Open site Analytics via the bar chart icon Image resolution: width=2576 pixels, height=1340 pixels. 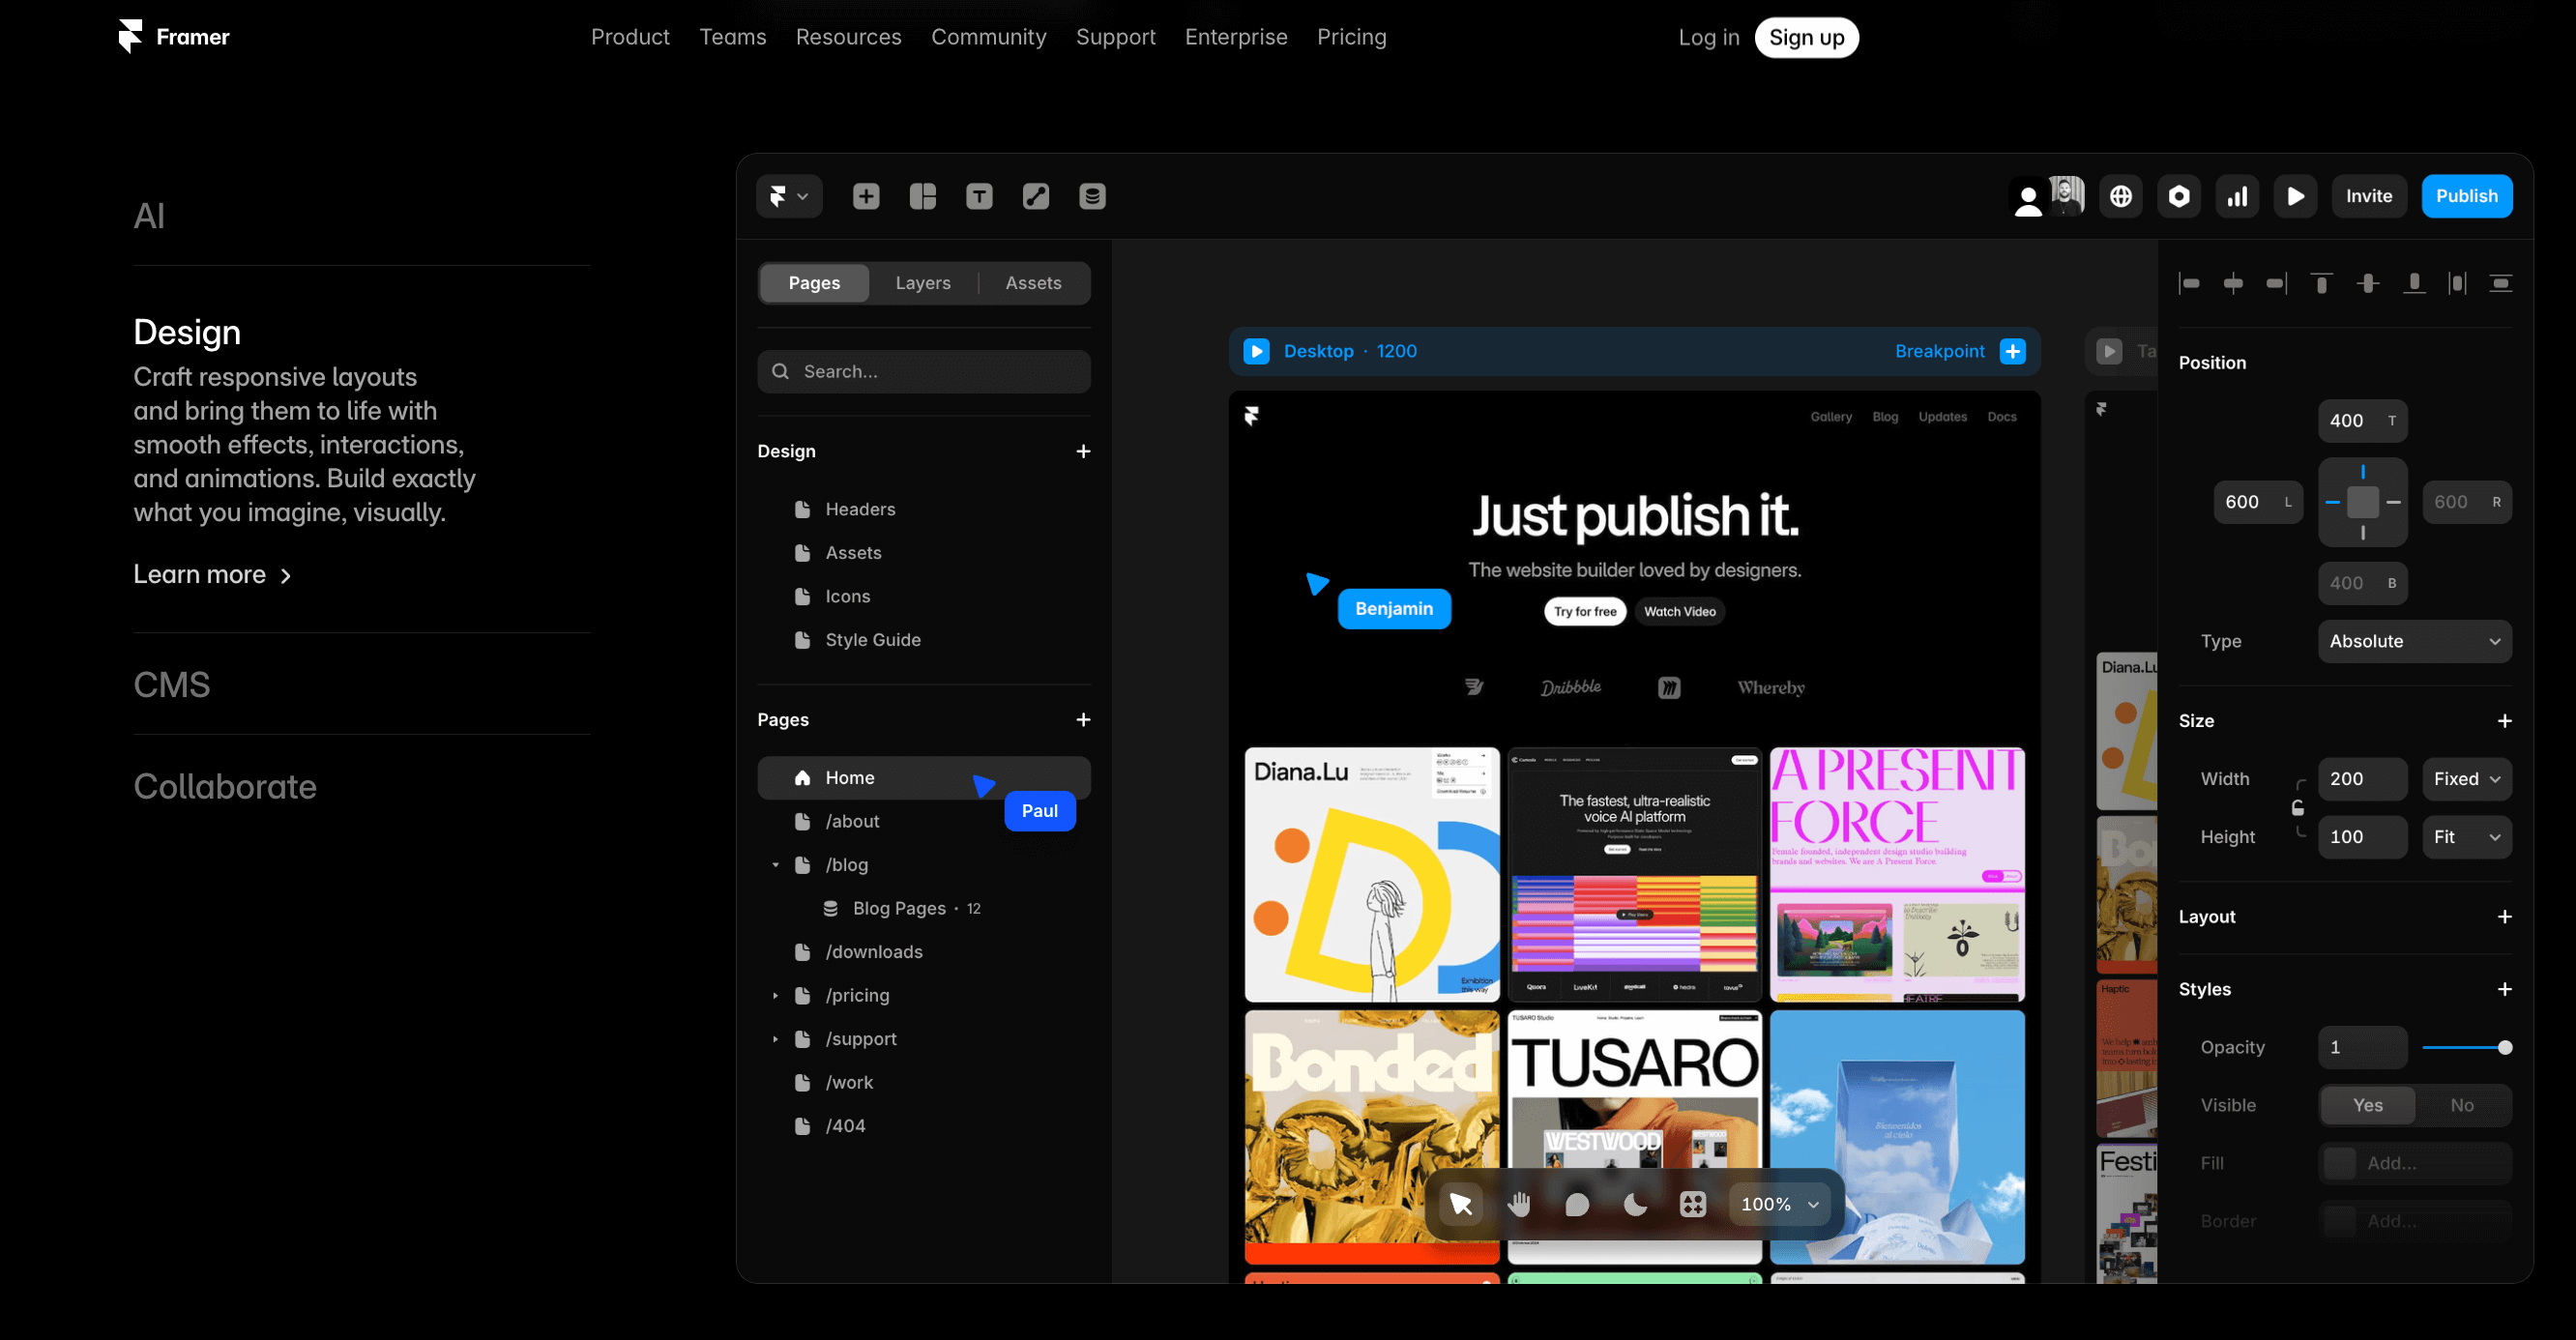point(2238,196)
